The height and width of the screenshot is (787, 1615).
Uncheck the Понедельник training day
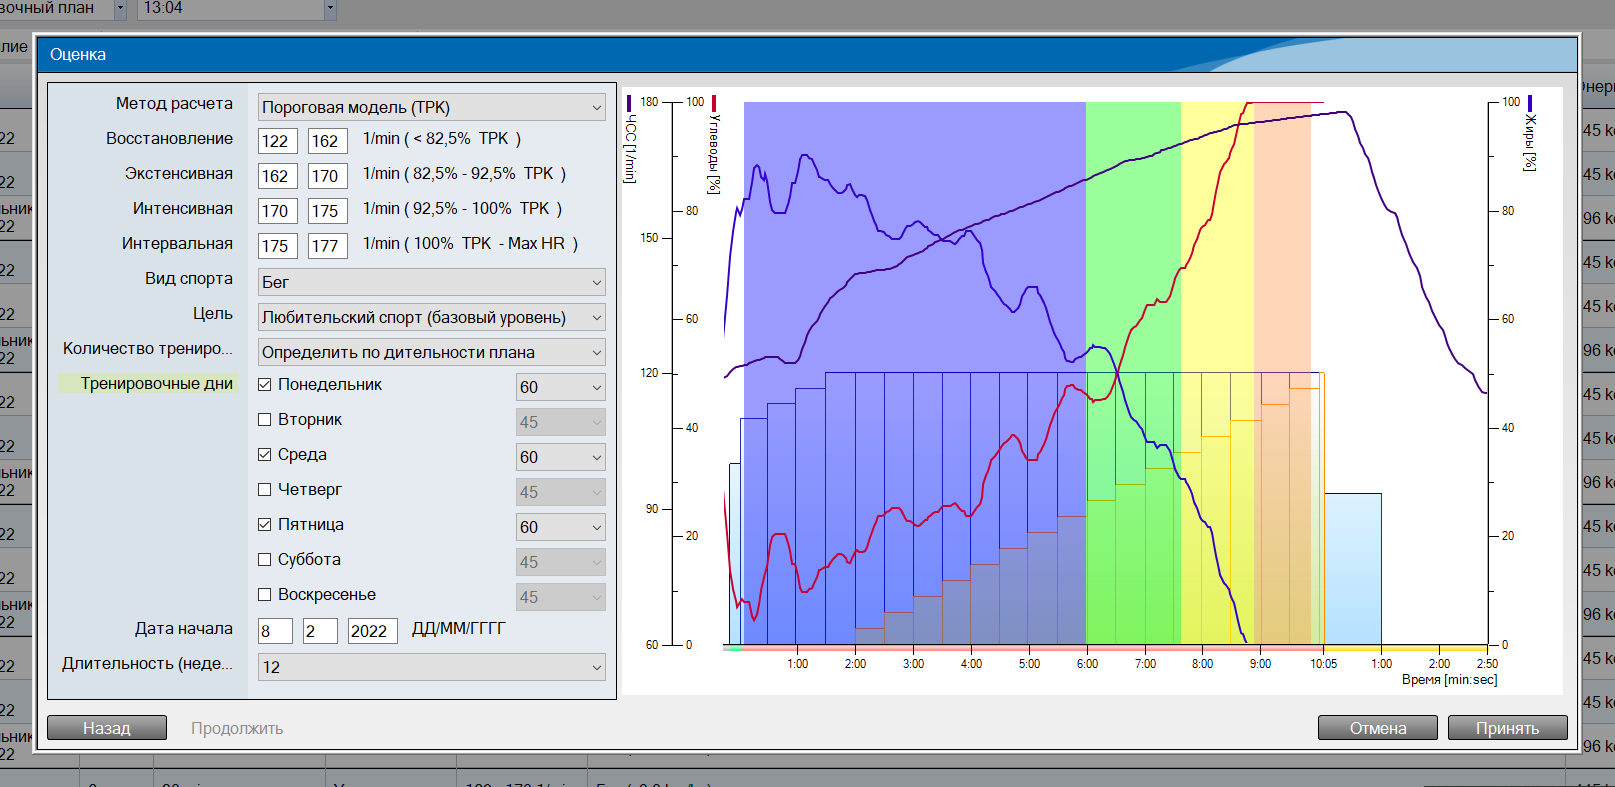(265, 385)
